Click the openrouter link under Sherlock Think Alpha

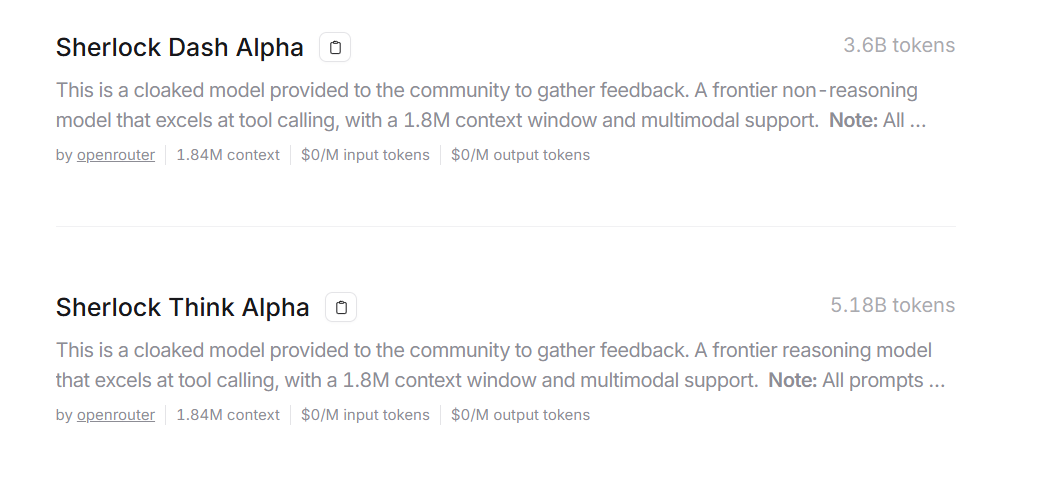[x=116, y=415]
